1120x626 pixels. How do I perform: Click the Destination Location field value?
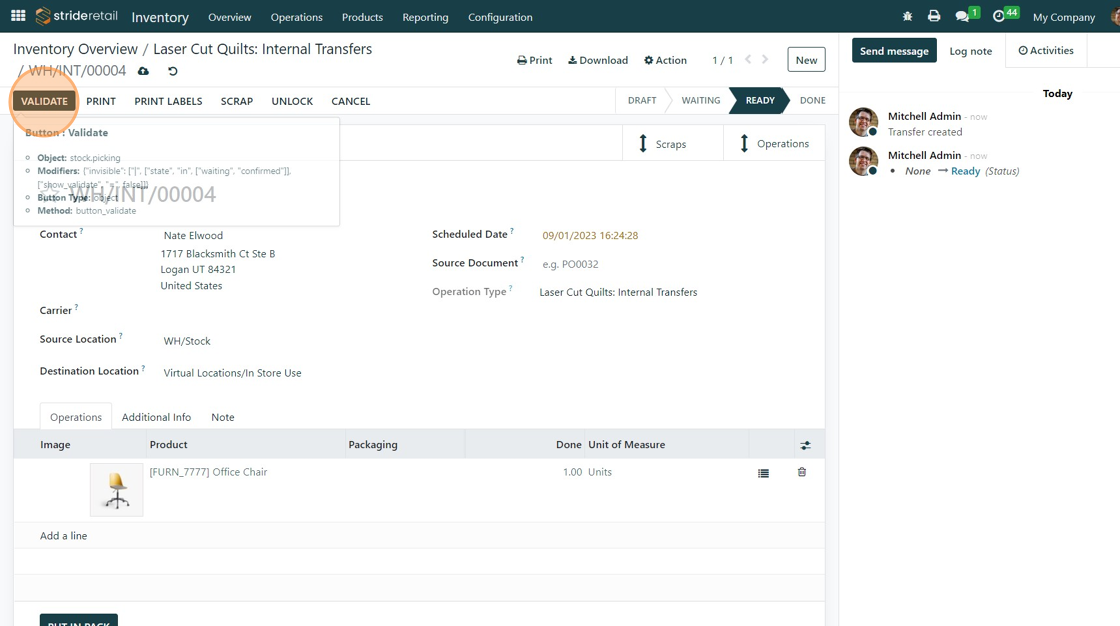click(x=232, y=372)
